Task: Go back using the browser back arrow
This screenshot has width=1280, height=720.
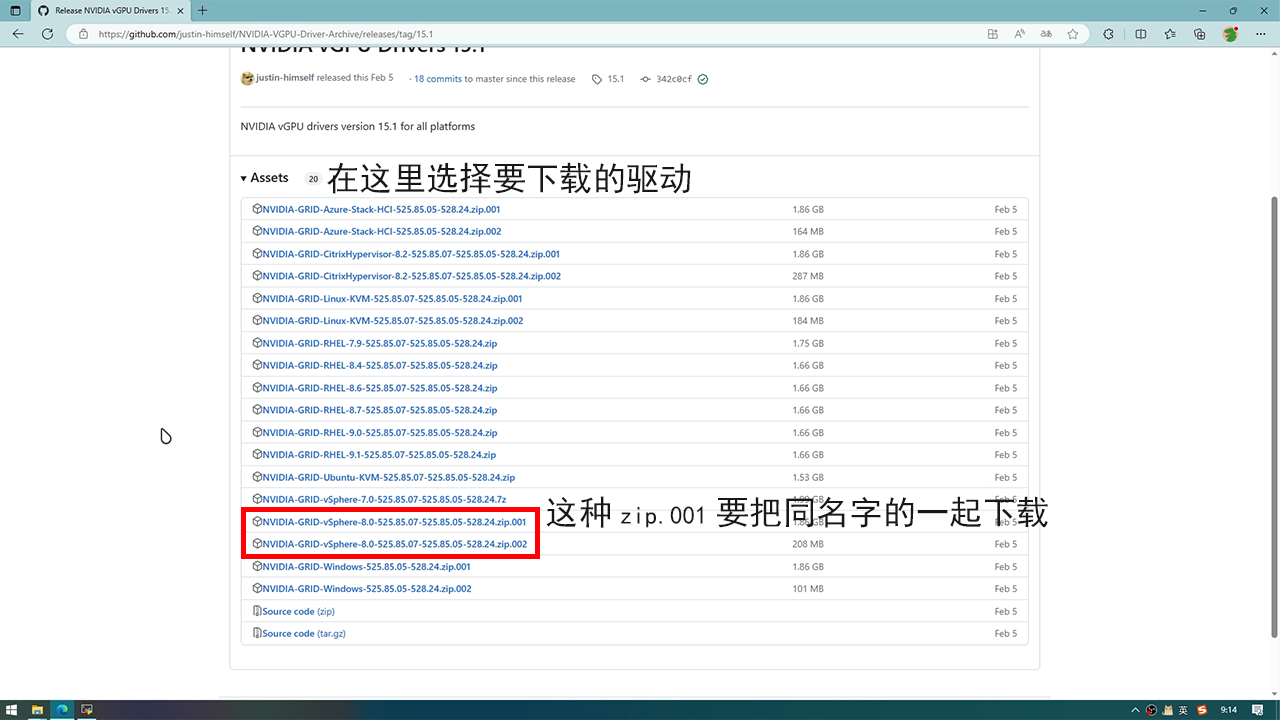Action: click(x=18, y=33)
